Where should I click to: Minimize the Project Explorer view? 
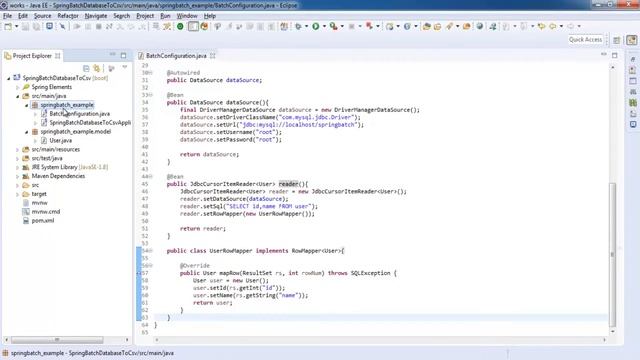tap(112, 55)
